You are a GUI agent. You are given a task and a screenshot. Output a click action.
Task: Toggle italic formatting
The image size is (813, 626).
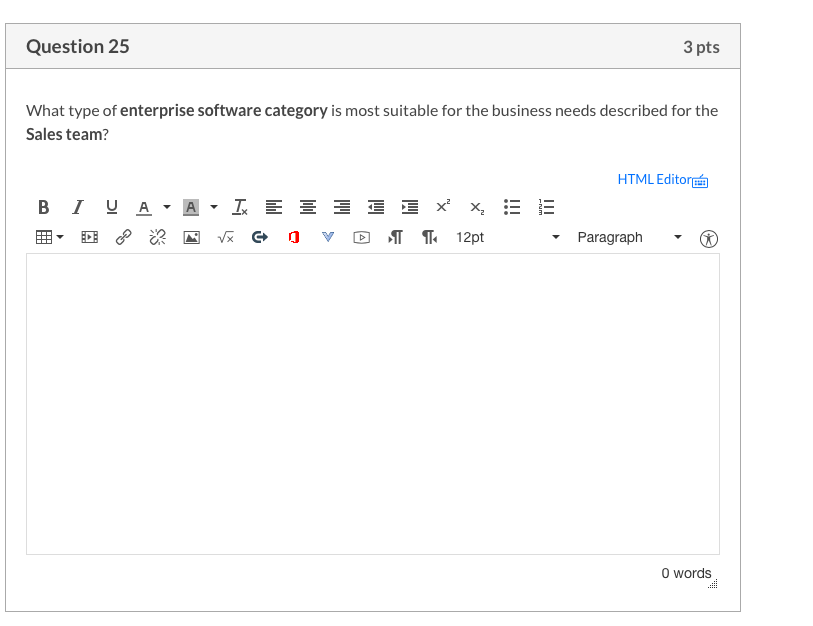pyautogui.click(x=78, y=207)
